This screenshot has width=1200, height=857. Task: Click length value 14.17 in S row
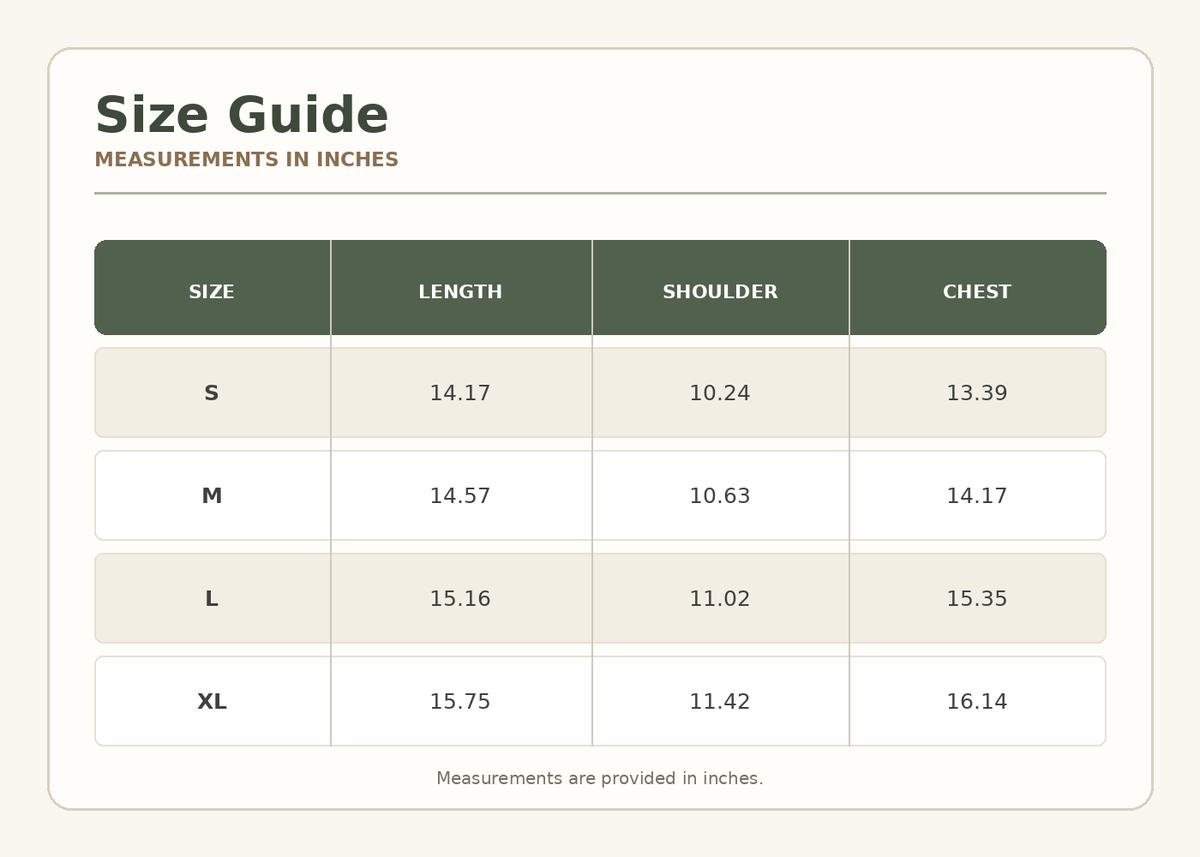click(460, 393)
